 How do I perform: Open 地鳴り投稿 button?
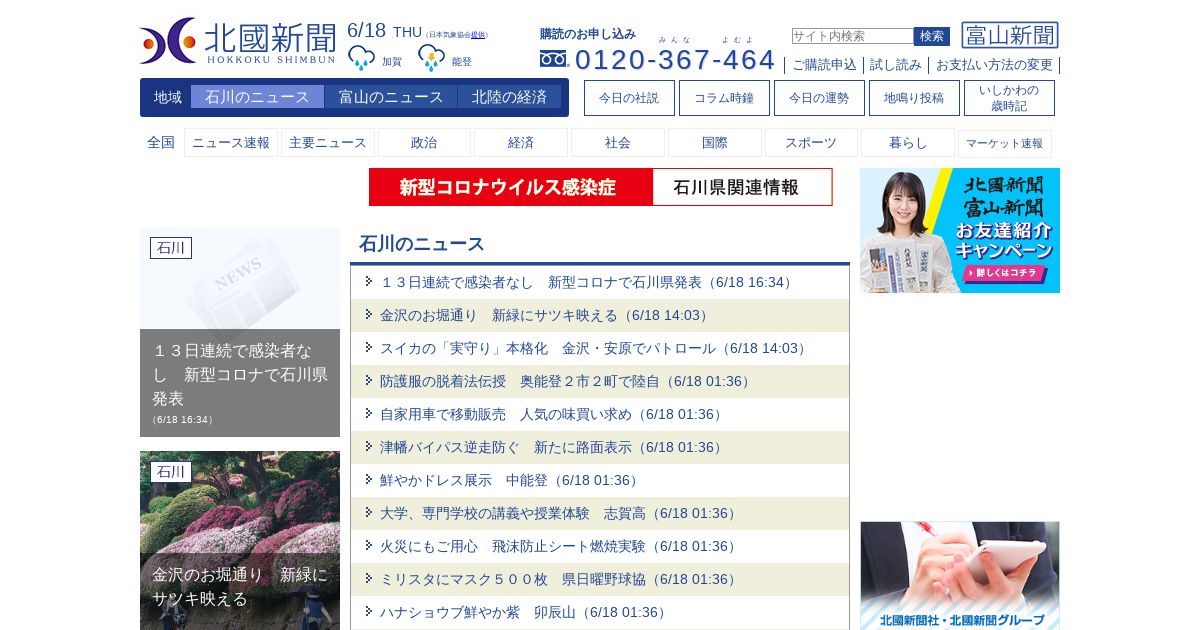(914, 98)
